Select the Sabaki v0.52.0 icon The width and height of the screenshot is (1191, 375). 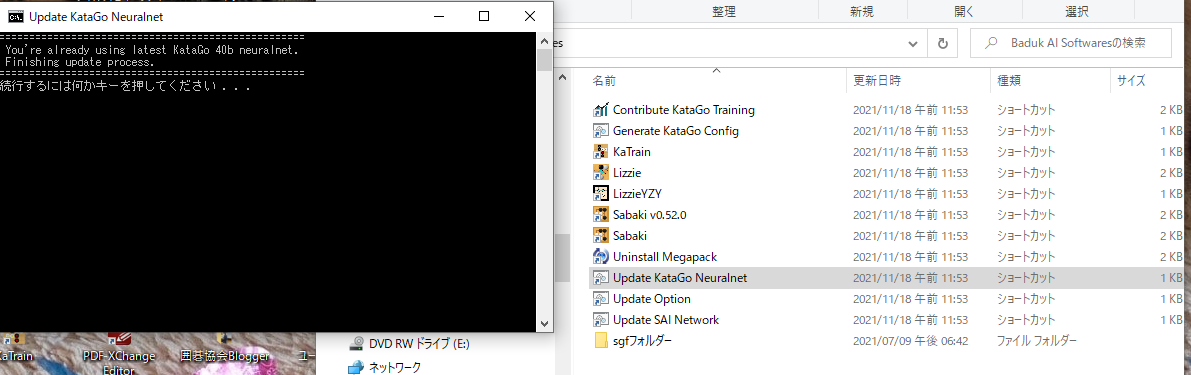601,215
